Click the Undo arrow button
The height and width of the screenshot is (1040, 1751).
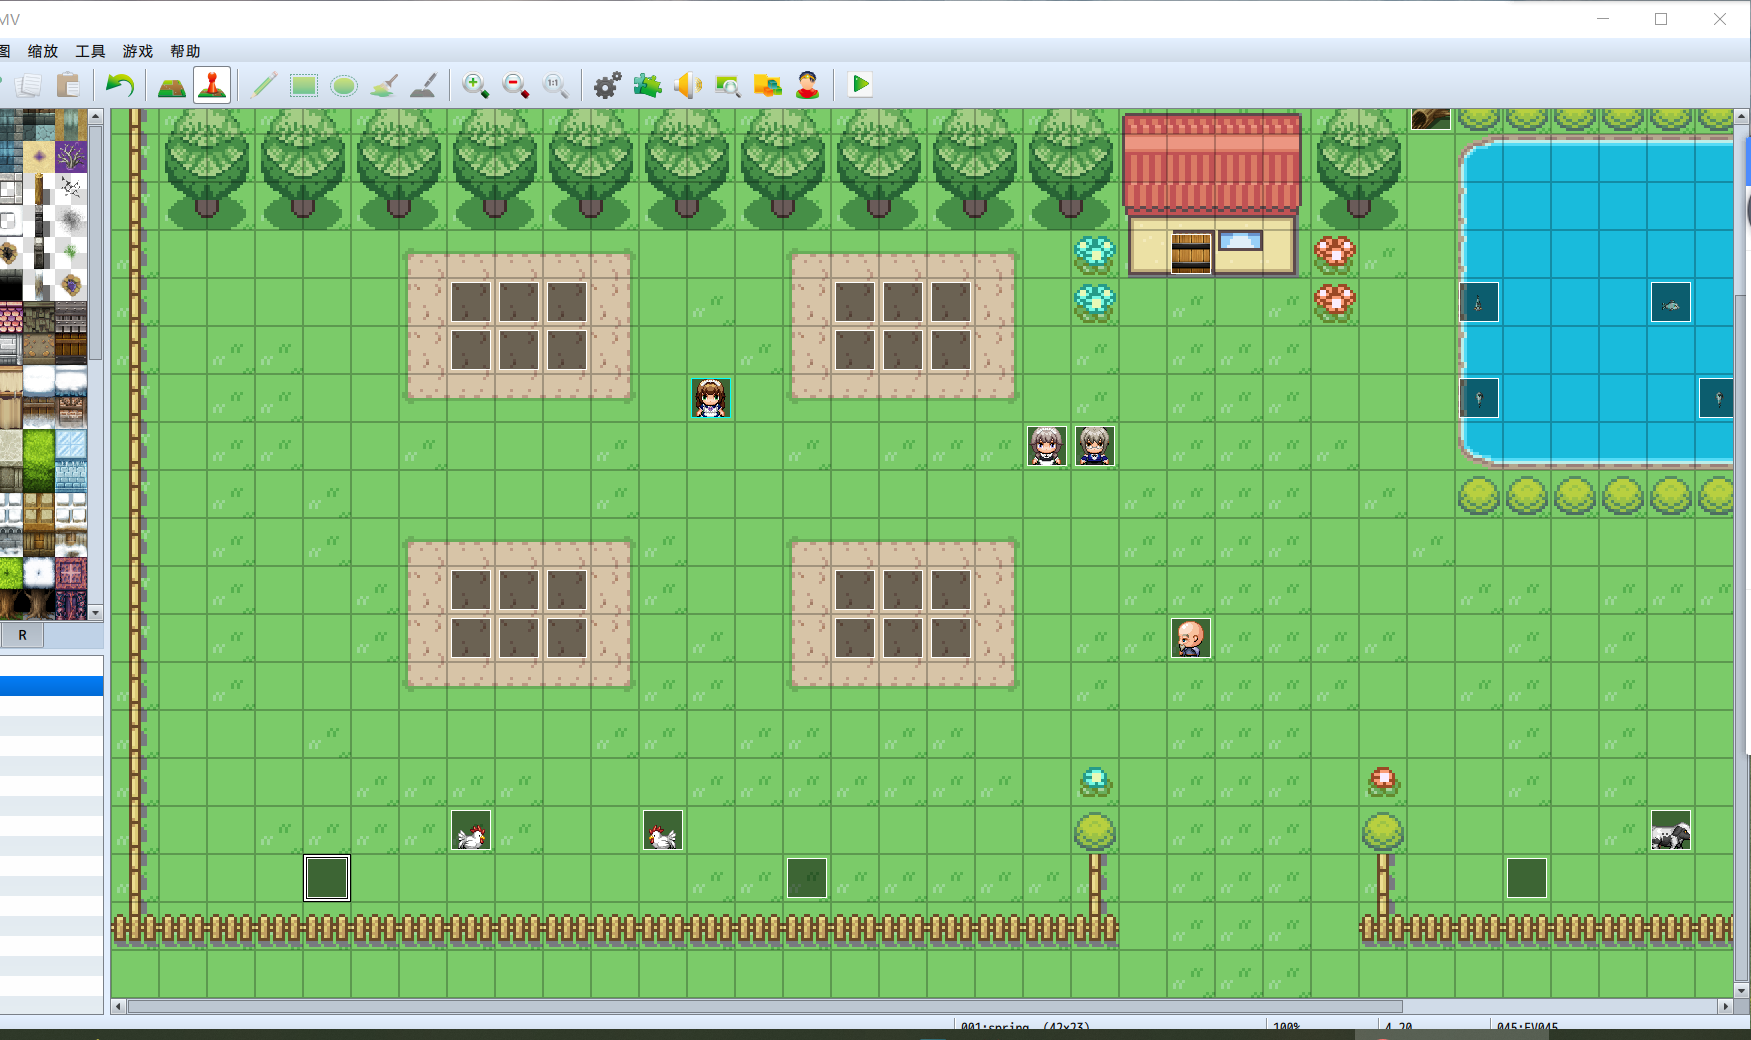(120, 85)
